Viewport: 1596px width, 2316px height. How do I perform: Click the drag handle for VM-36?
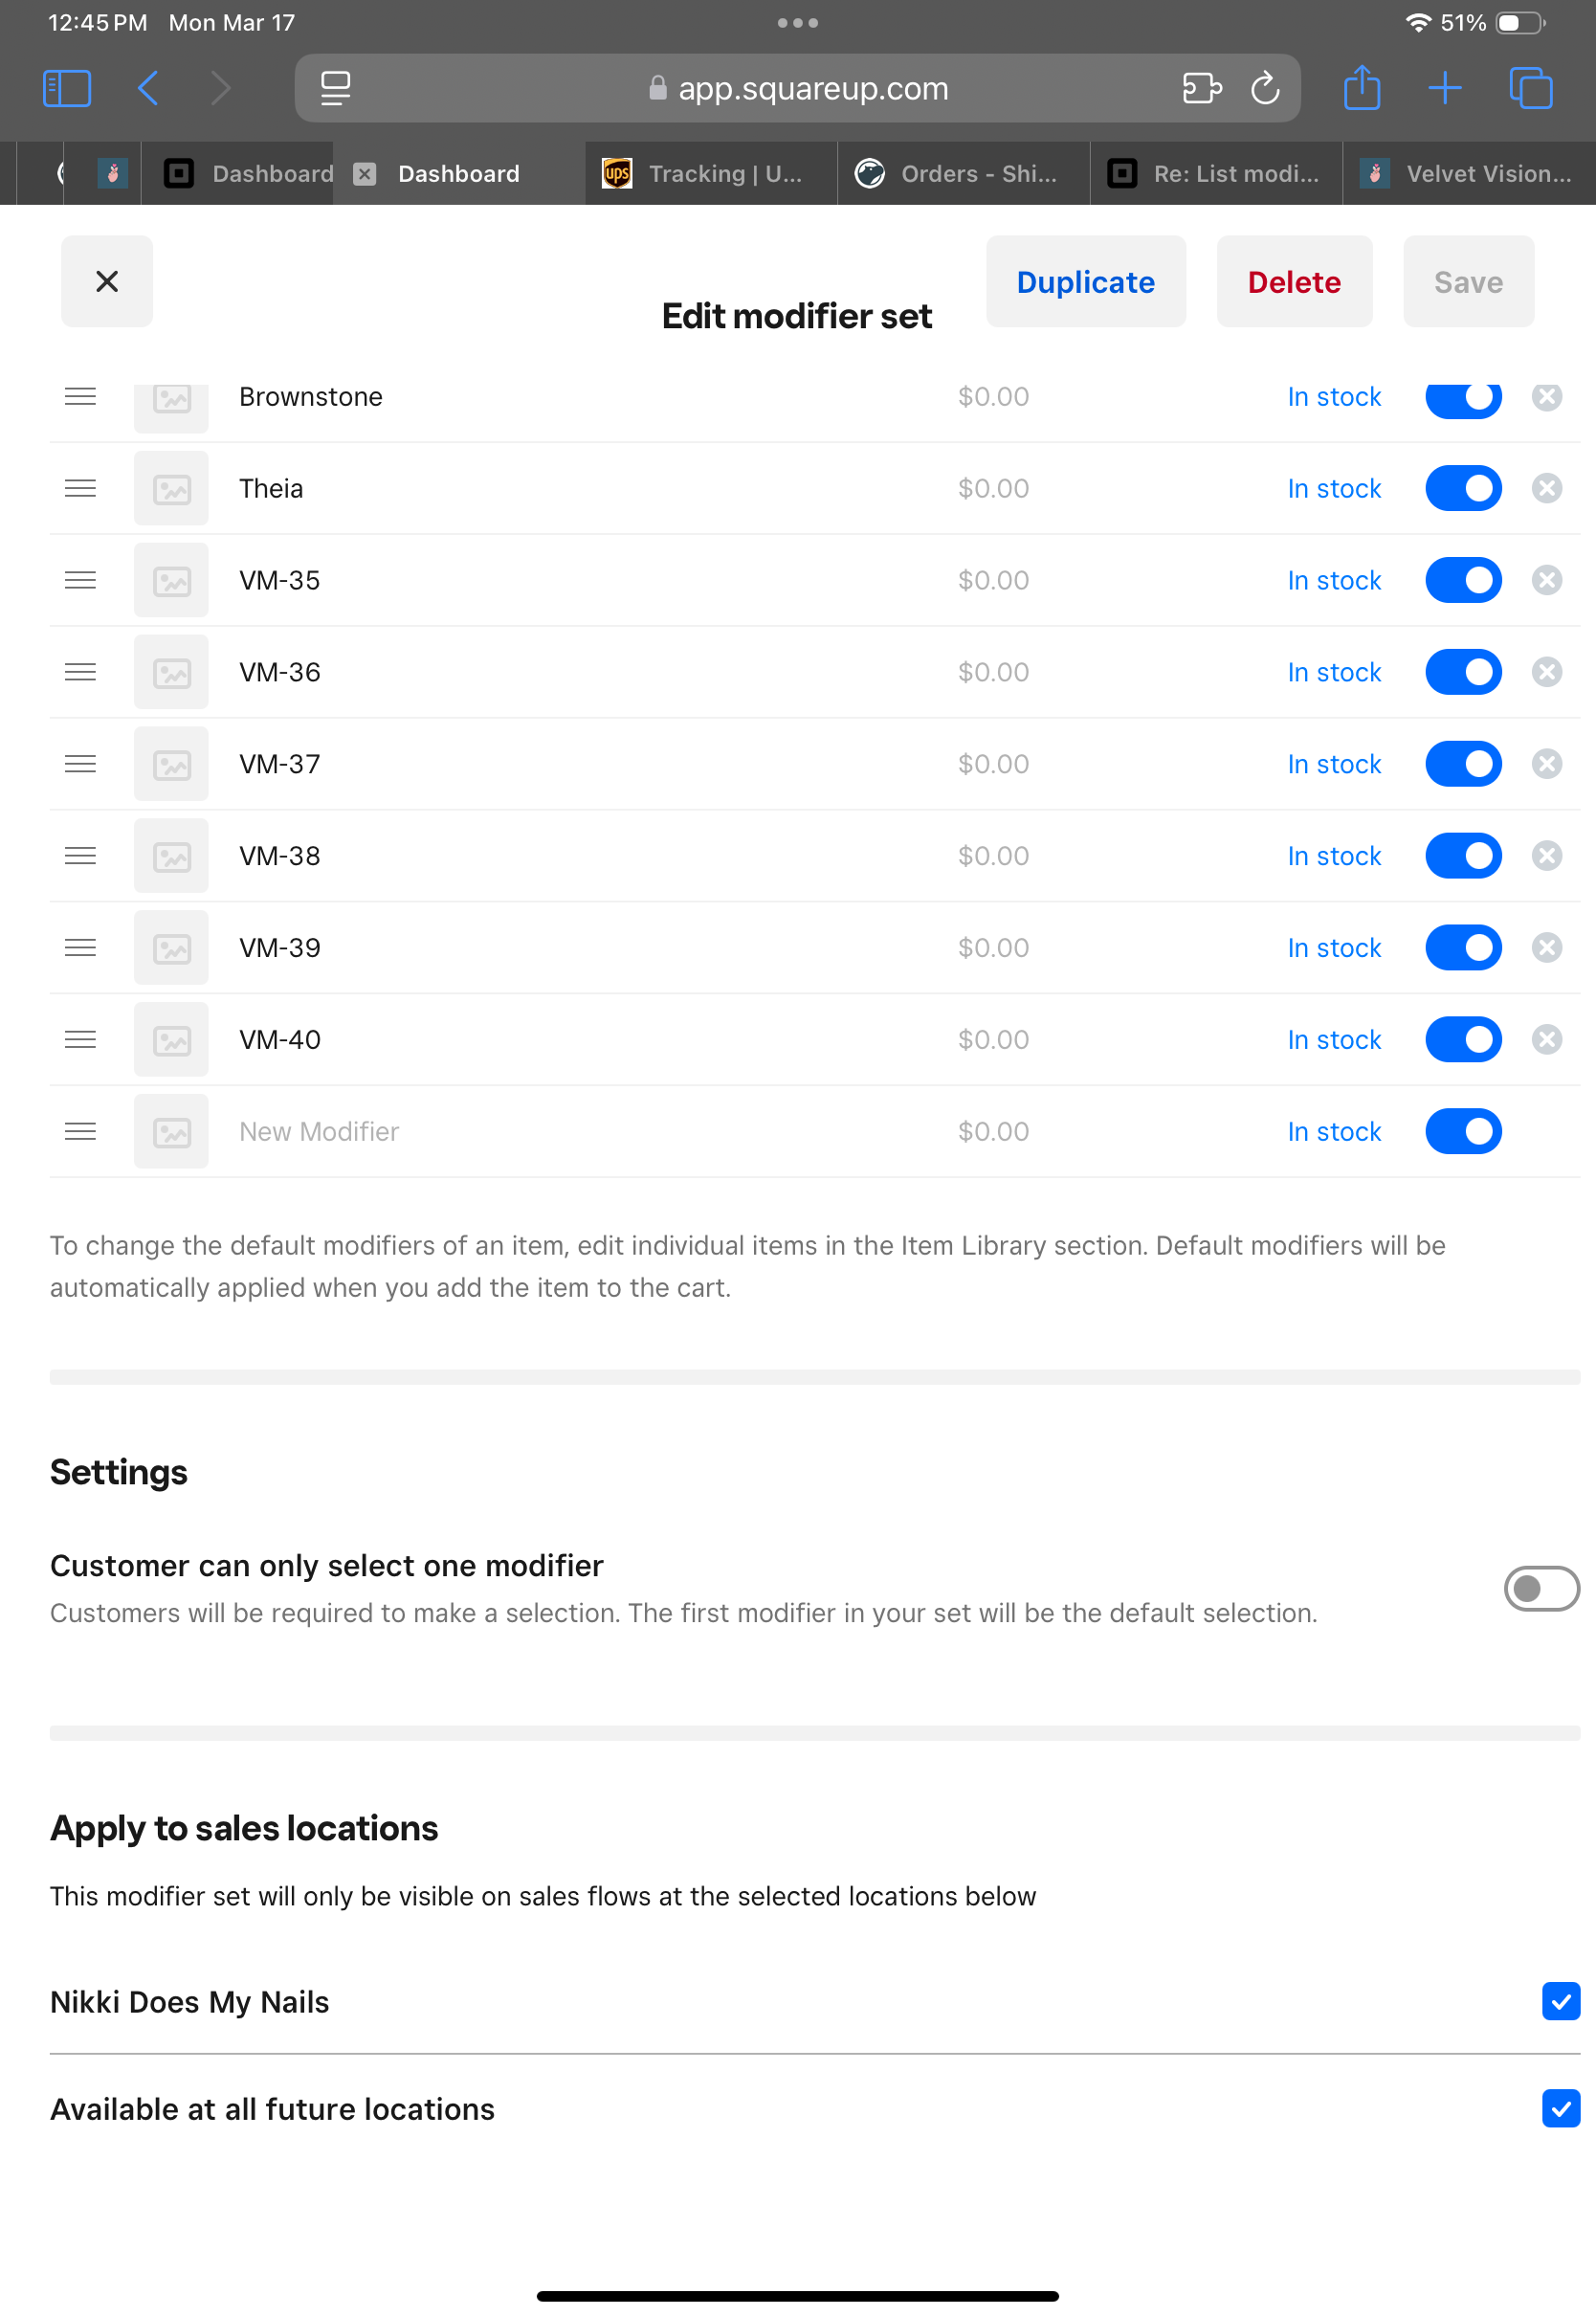[80, 672]
